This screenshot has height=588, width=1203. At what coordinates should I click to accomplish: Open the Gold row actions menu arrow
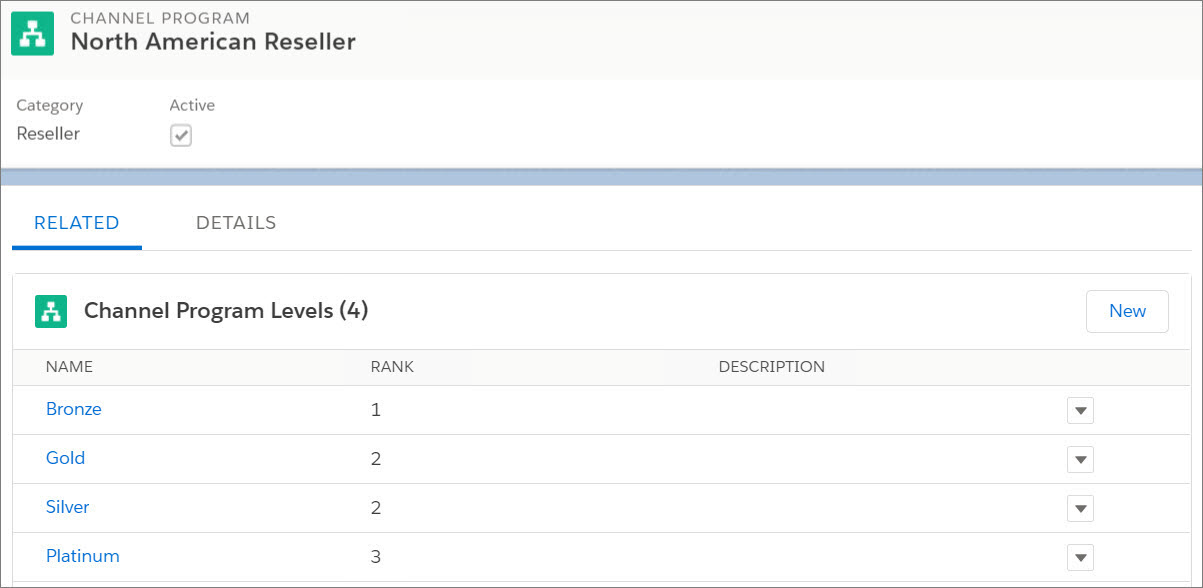tap(1080, 460)
